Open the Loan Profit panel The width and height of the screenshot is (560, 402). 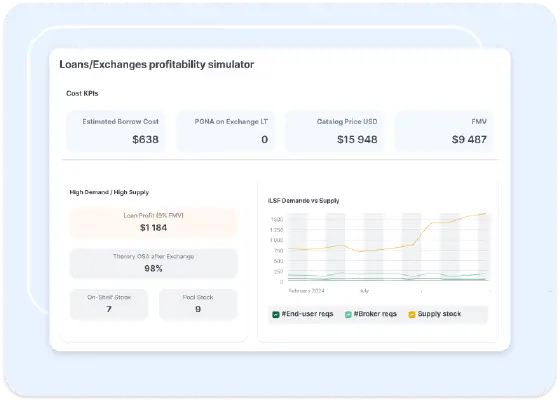[x=154, y=222]
